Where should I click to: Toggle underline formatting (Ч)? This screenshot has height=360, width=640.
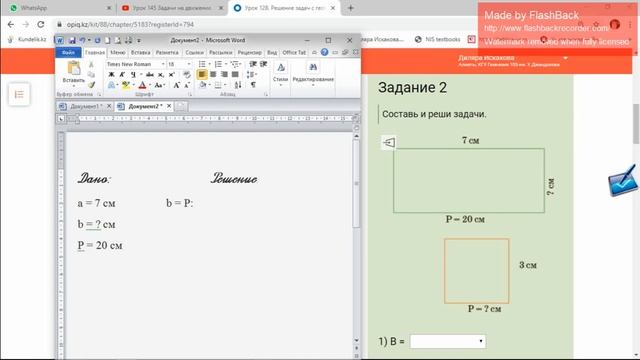pyautogui.click(x=133, y=75)
